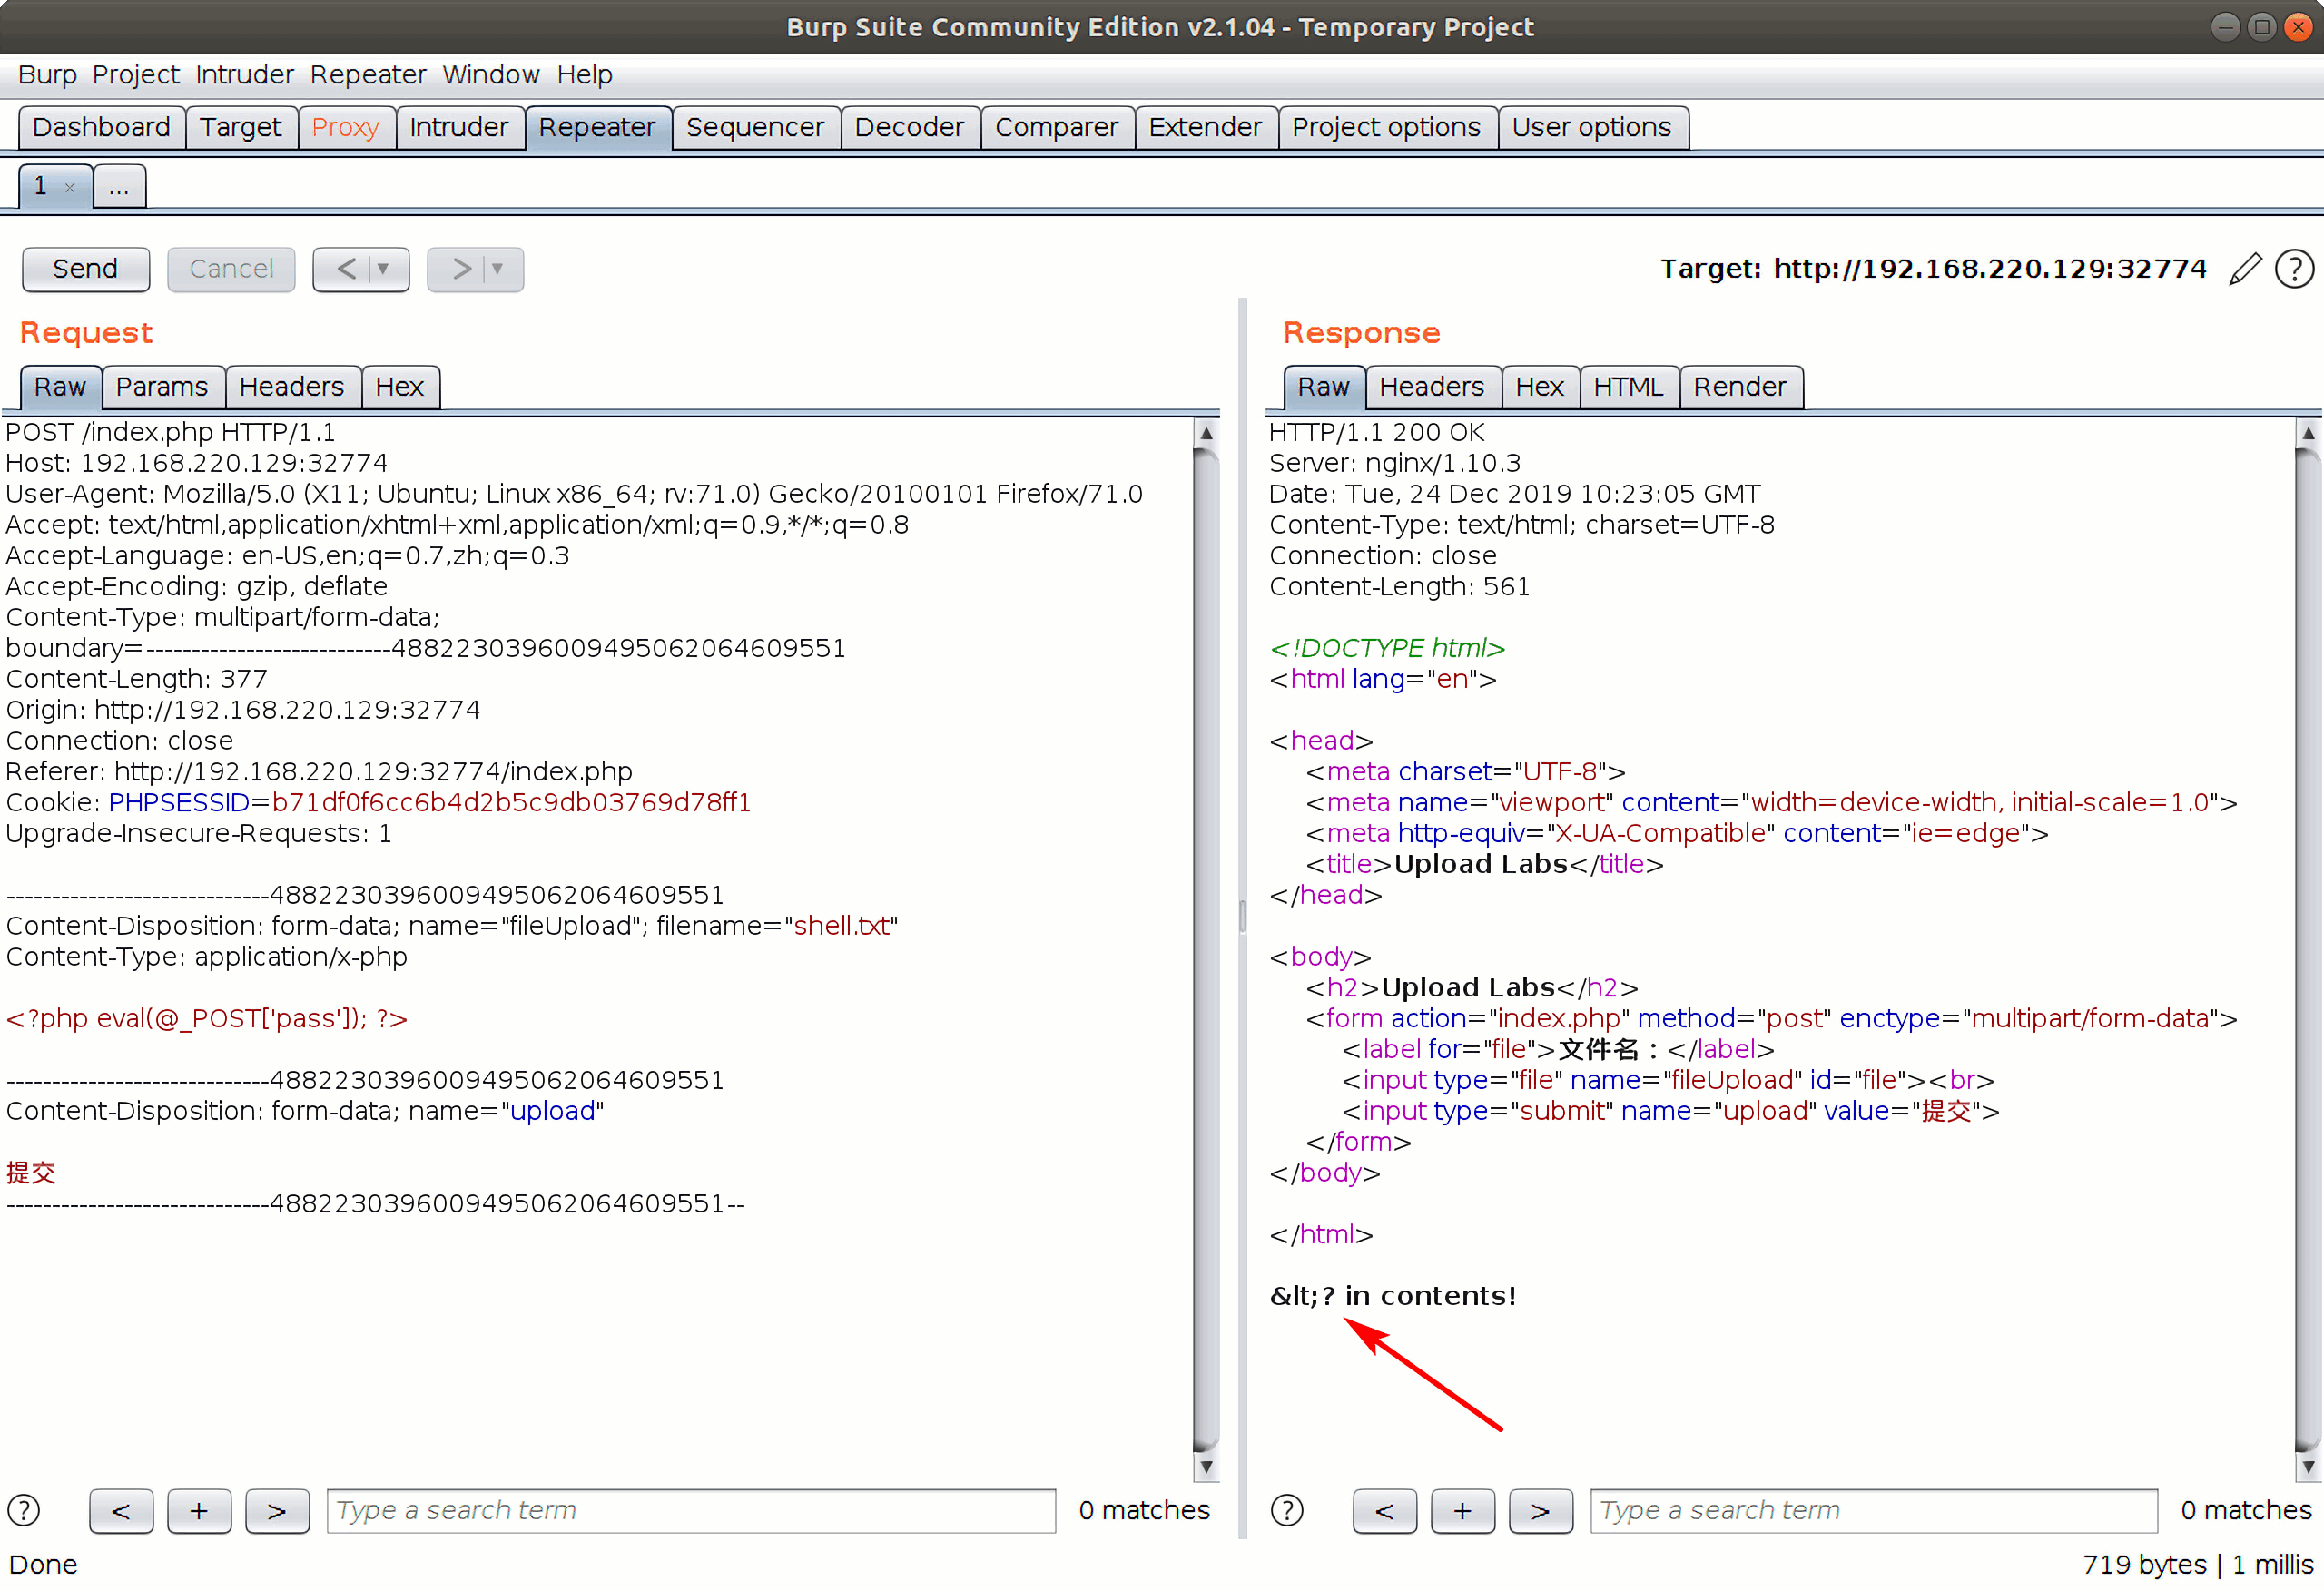
Task: Open the Project options tab
Action: tap(1386, 128)
